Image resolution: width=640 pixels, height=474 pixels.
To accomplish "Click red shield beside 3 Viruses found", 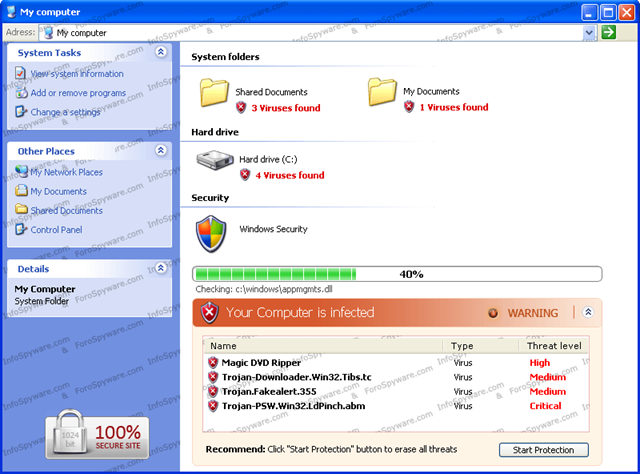I will click(x=241, y=108).
